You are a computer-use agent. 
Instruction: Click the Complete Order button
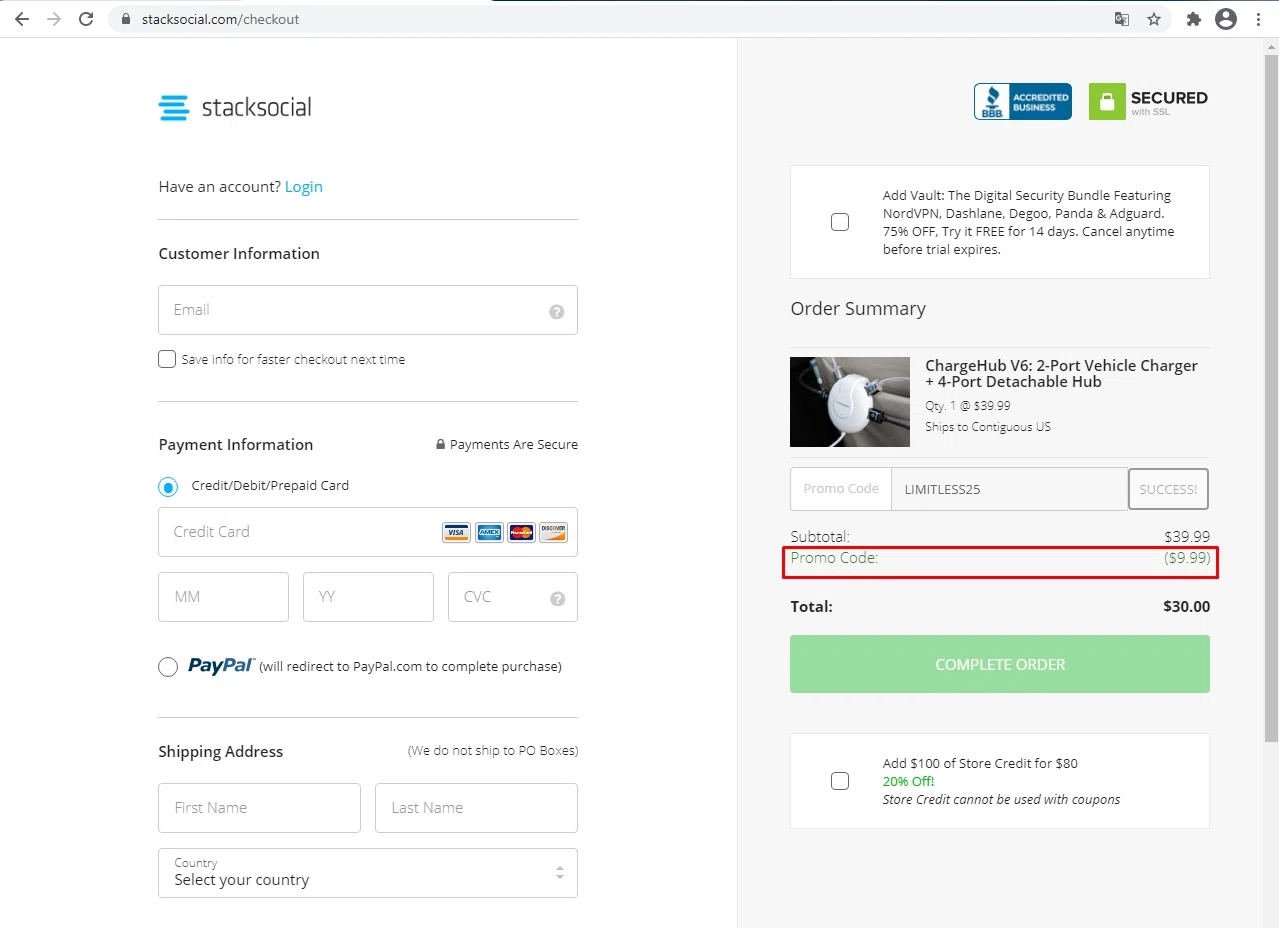click(x=1000, y=664)
